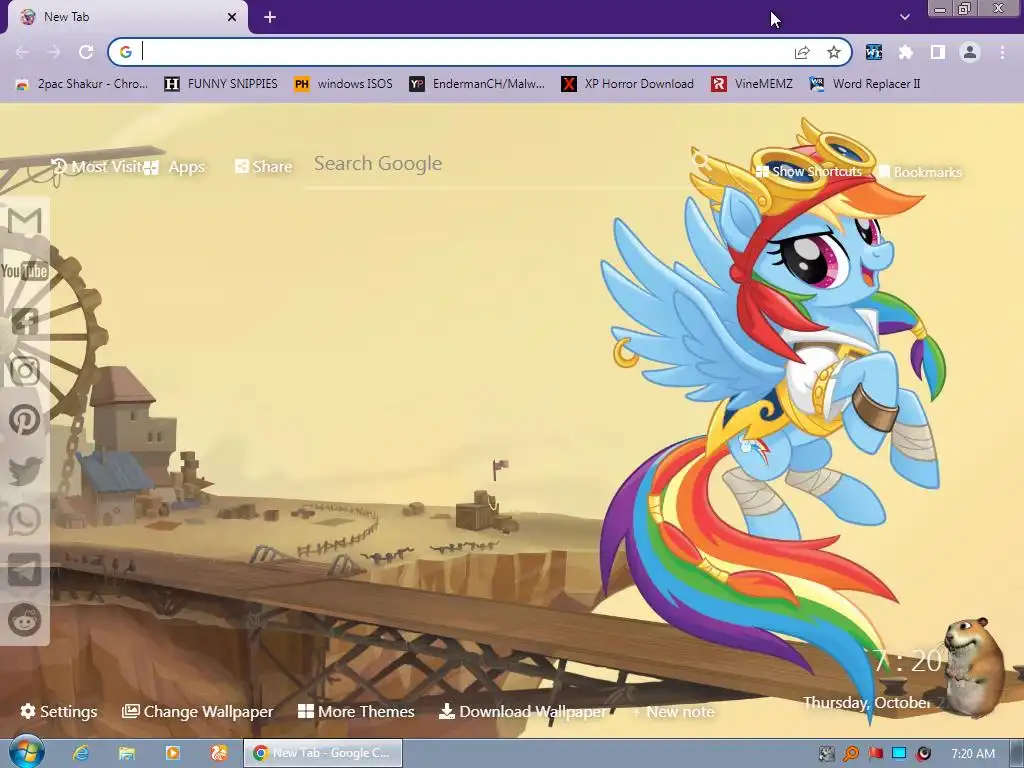Share this page from the address bar

[802, 52]
